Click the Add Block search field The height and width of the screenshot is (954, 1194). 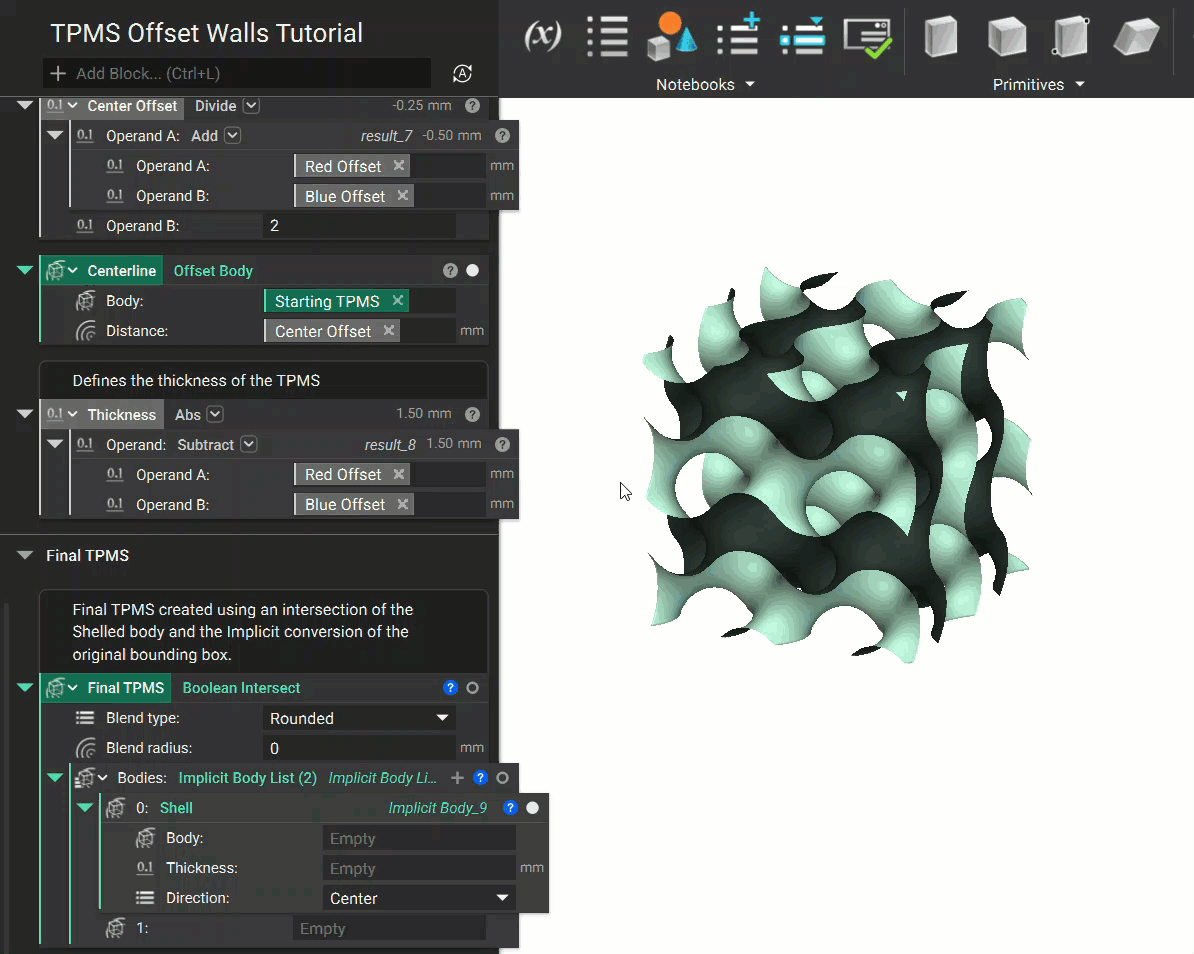237,73
